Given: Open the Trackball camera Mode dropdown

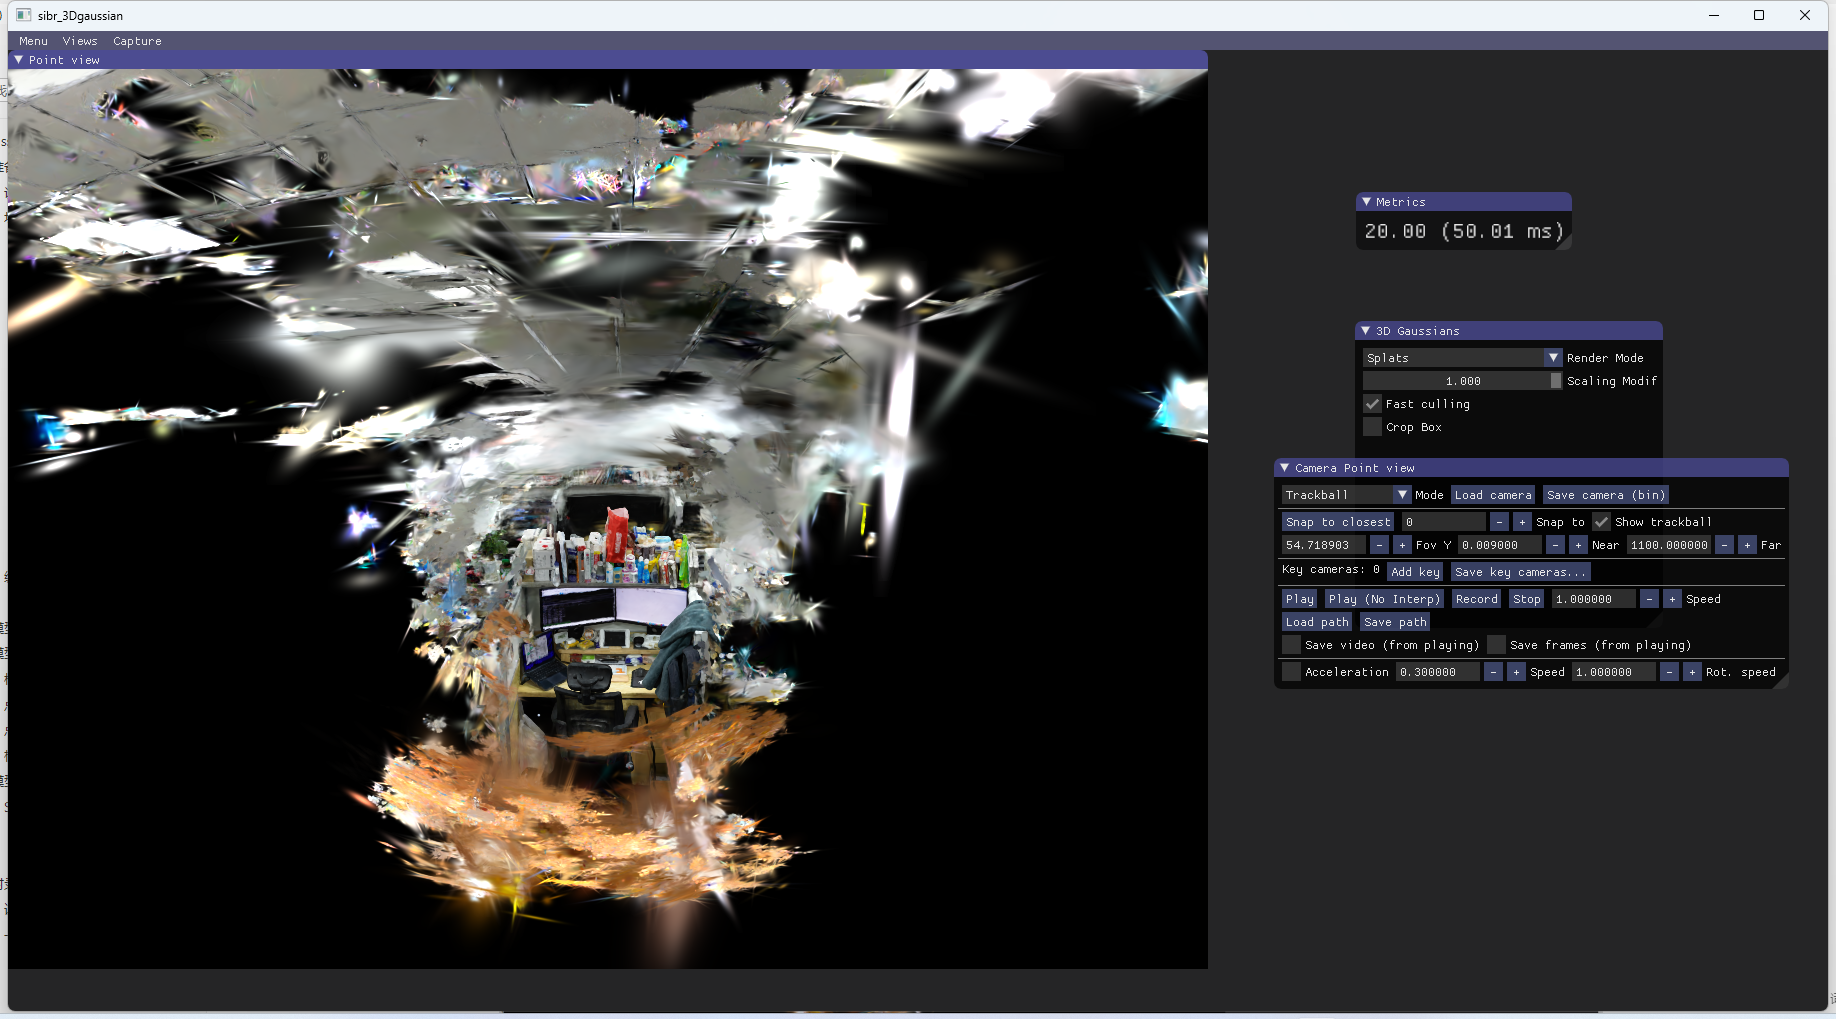Looking at the screenshot, I should (x=1346, y=495).
